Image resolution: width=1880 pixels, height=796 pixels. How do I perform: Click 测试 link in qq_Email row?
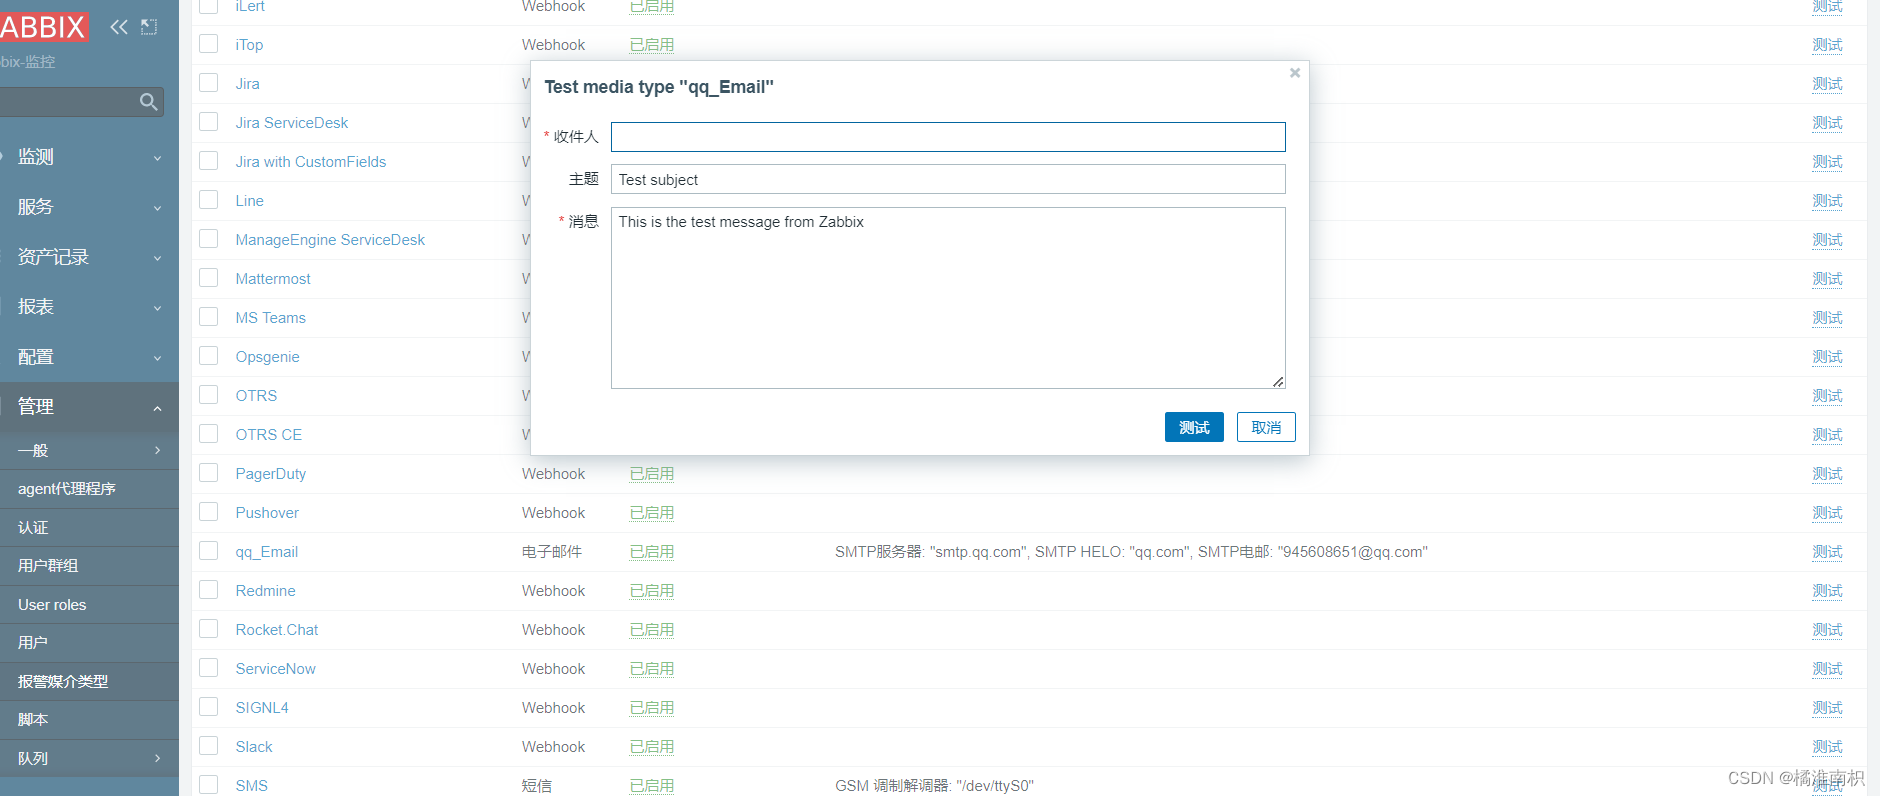(x=1827, y=552)
